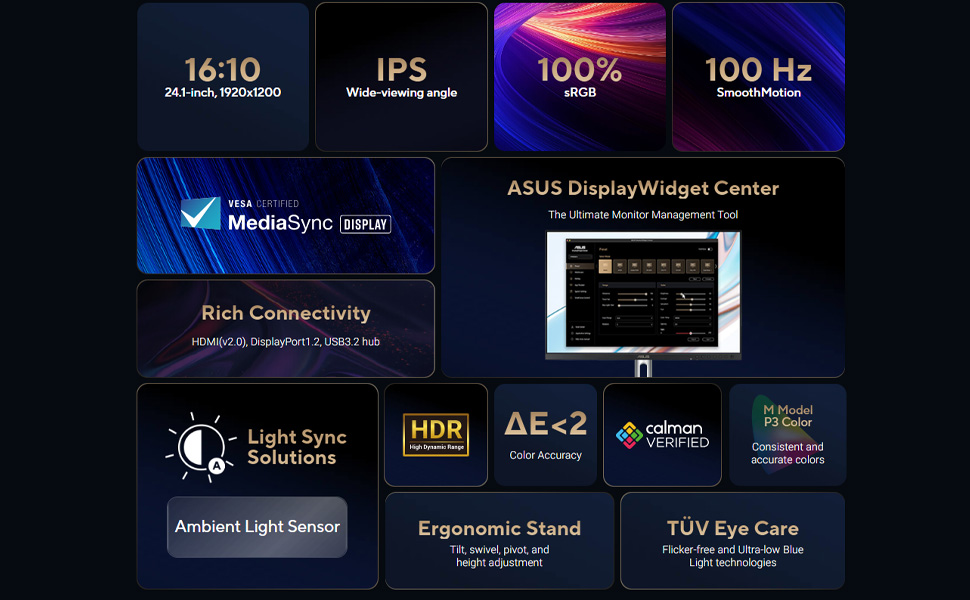
Task: Click the ΔE<2 heading
Action: (x=546, y=424)
